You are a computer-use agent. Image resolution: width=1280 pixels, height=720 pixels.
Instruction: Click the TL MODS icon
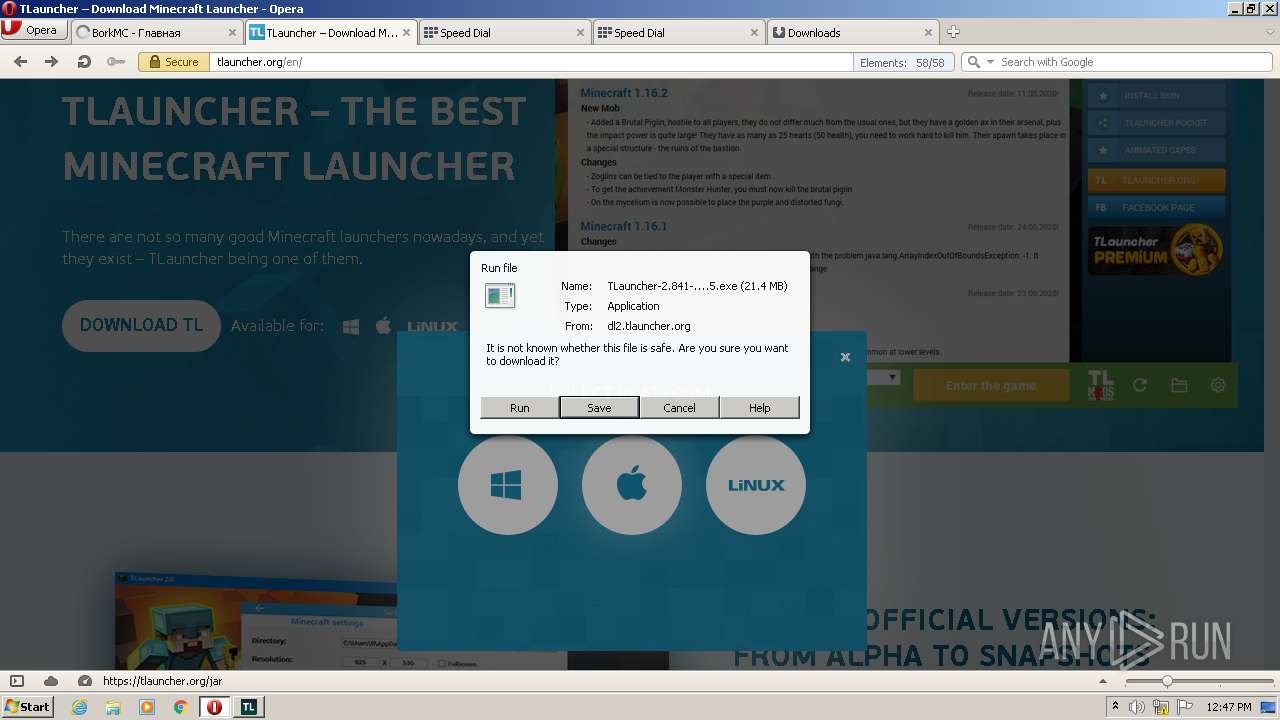1100,385
